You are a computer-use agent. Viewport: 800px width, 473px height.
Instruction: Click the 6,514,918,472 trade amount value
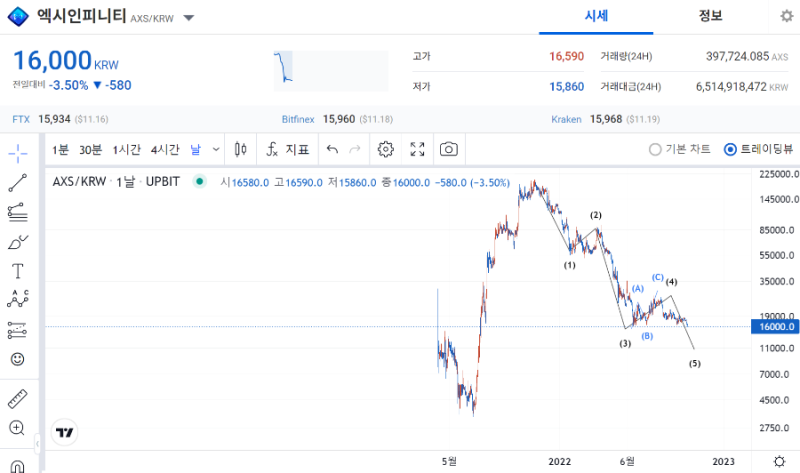tap(731, 87)
